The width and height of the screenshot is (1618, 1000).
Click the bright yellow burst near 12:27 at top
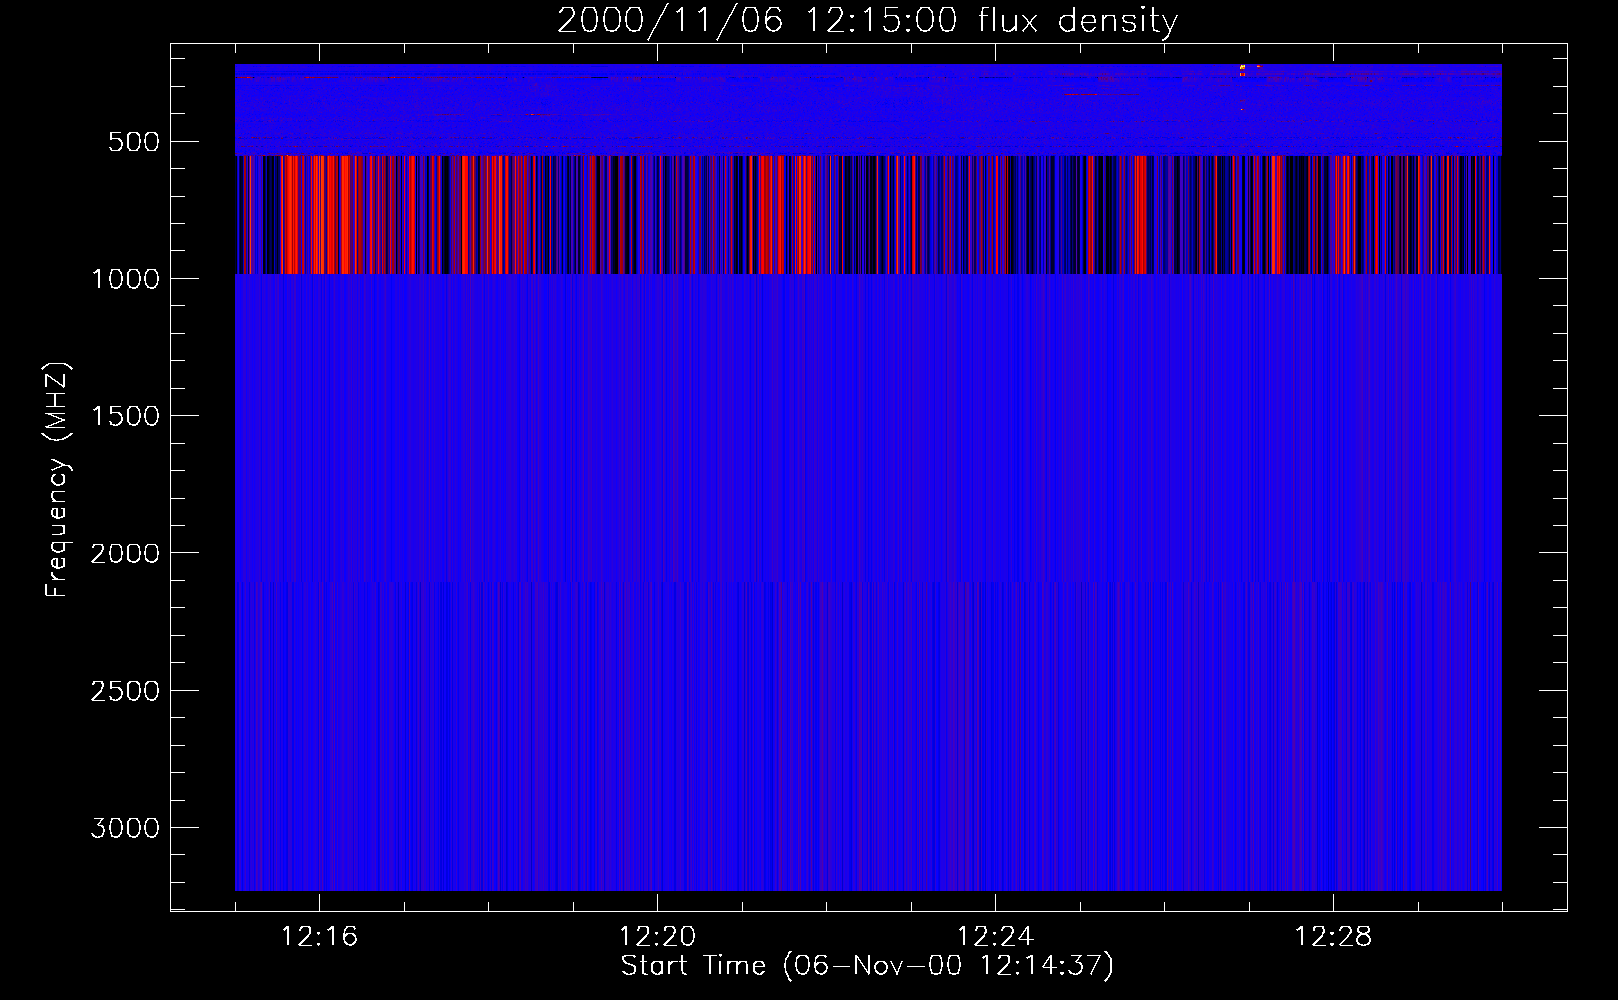[1242, 69]
